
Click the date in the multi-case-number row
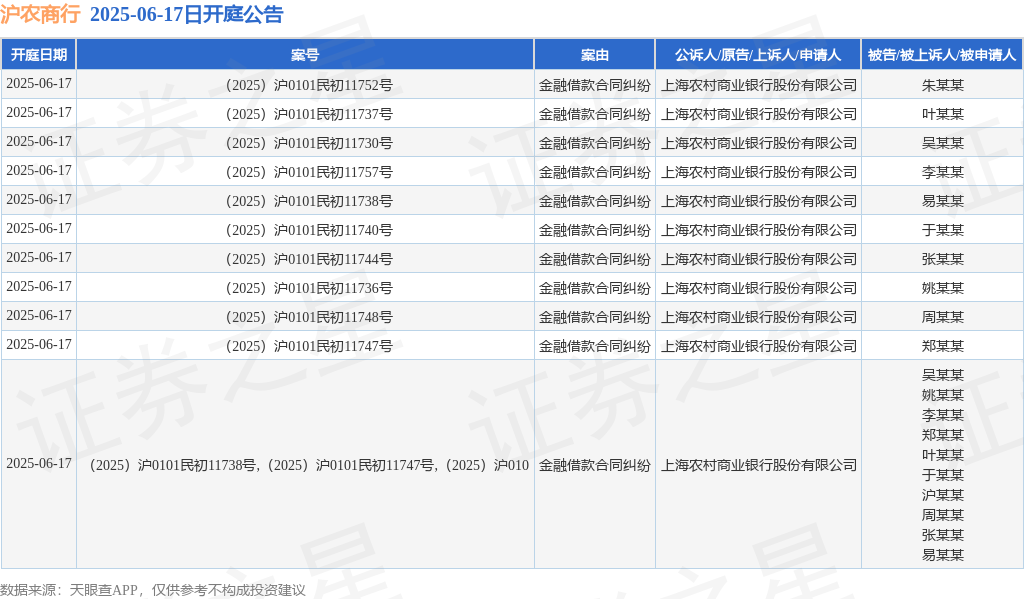[x=39, y=464]
